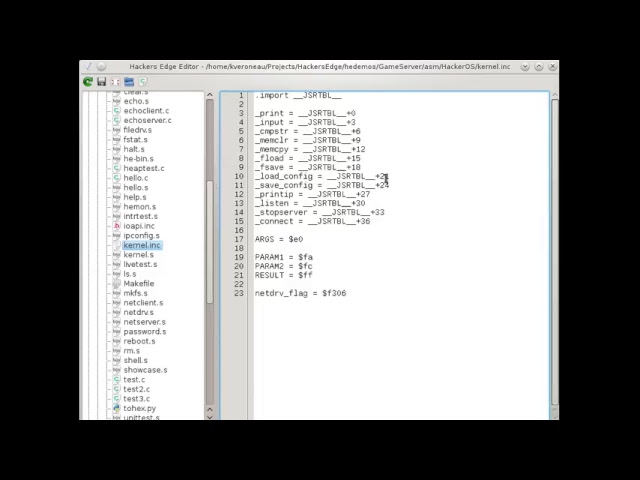Viewport: 640px width, 480px height.
Task: Click the red dotted grid toolbar icon
Action: tap(116, 82)
